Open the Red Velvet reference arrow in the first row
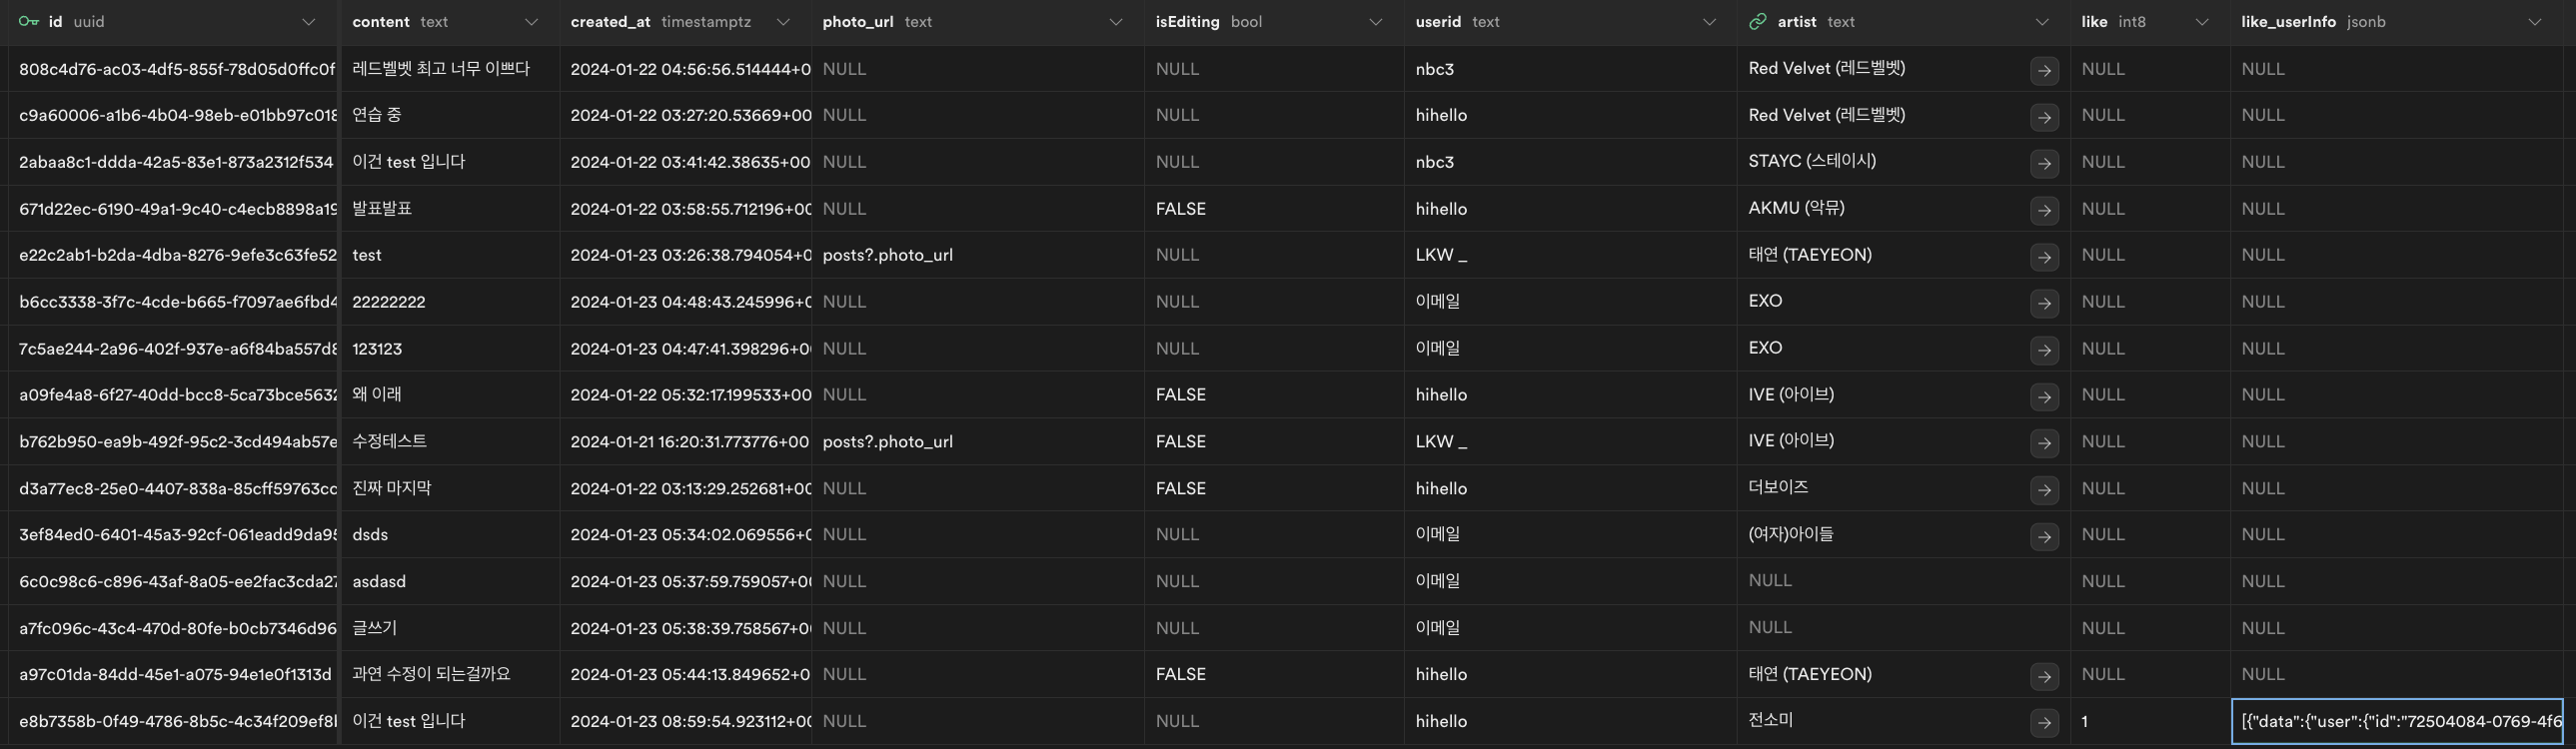This screenshot has width=2576, height=749. click(x=2043, y=70)
